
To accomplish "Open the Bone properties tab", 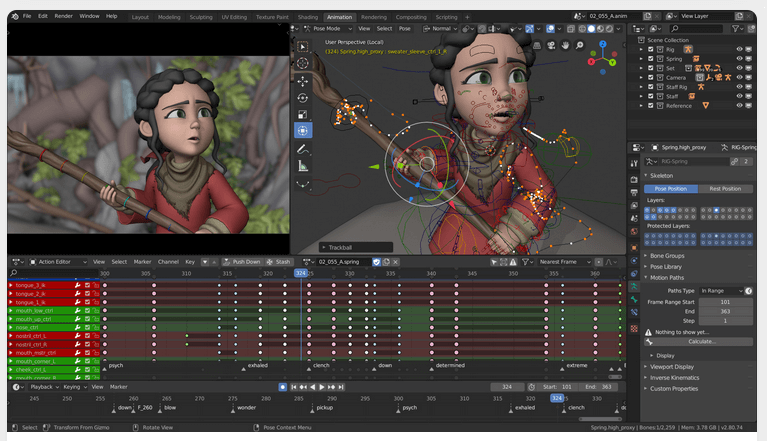I will click(x=634, y=299).
